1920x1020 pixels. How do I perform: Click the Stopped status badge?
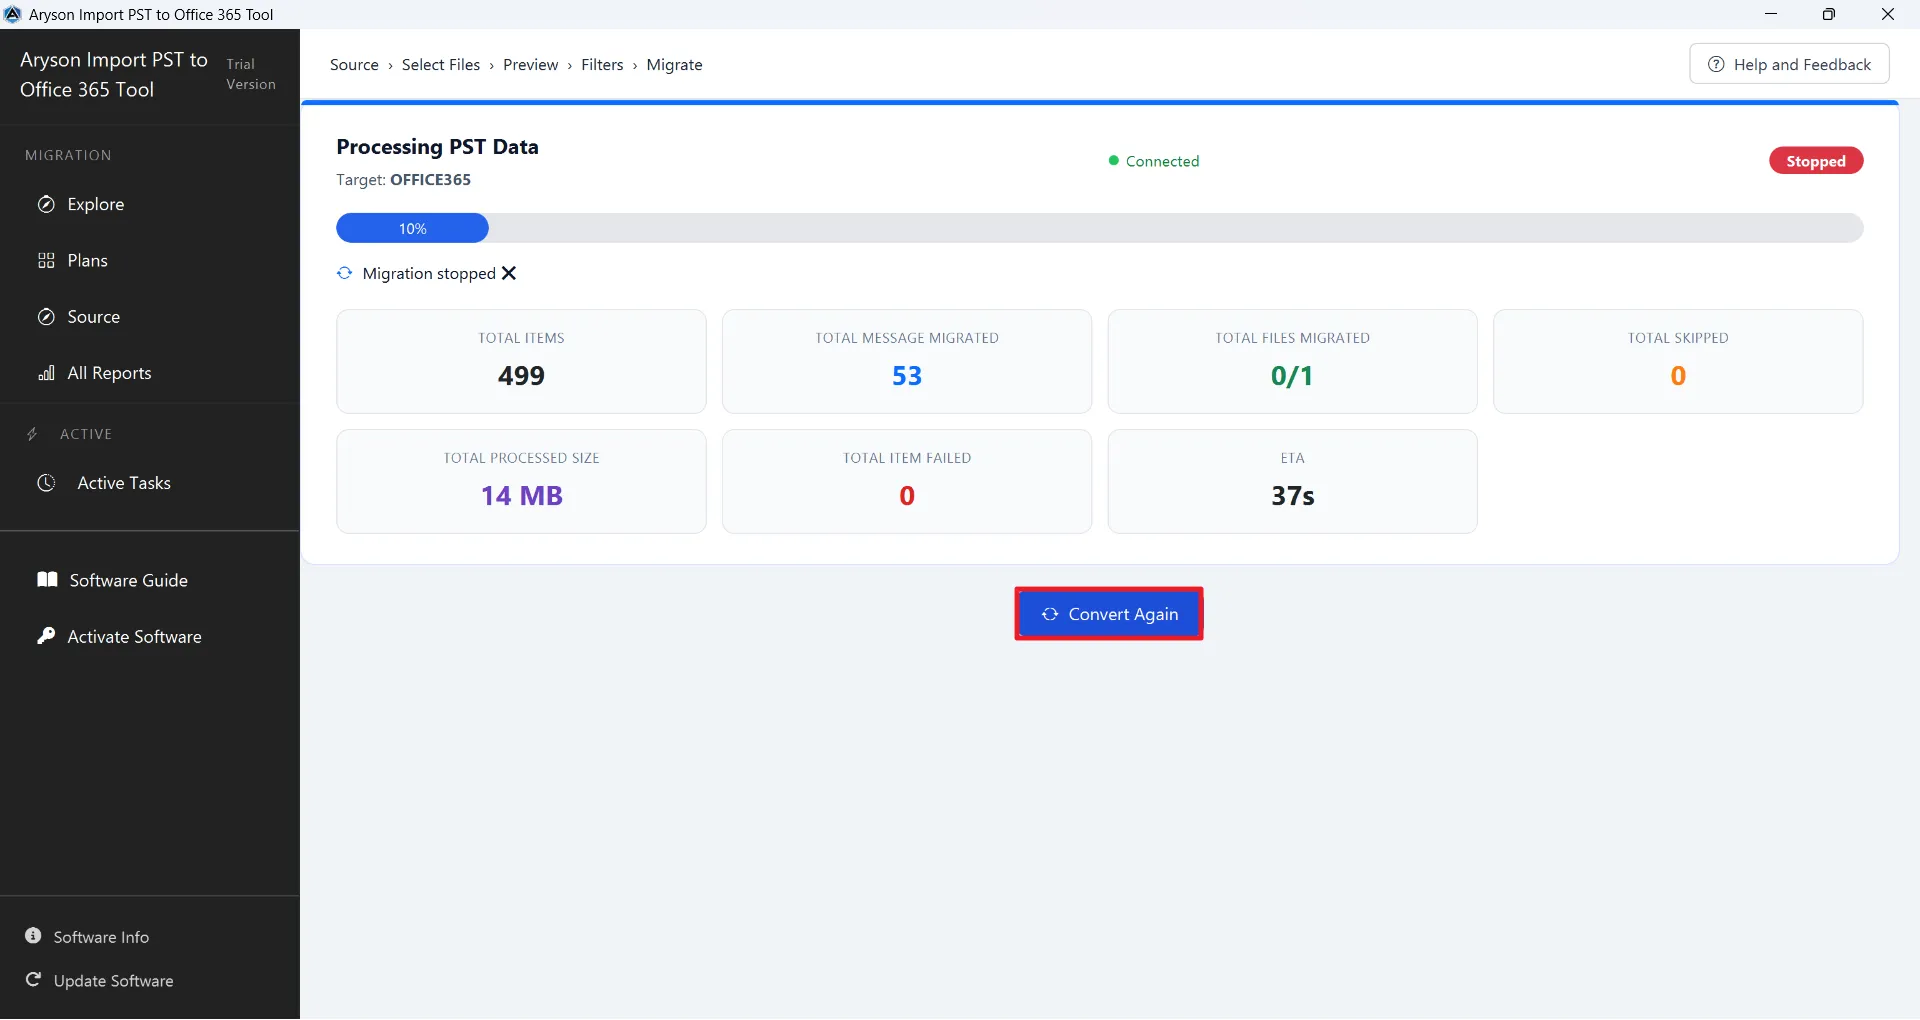click(1816, 160)
